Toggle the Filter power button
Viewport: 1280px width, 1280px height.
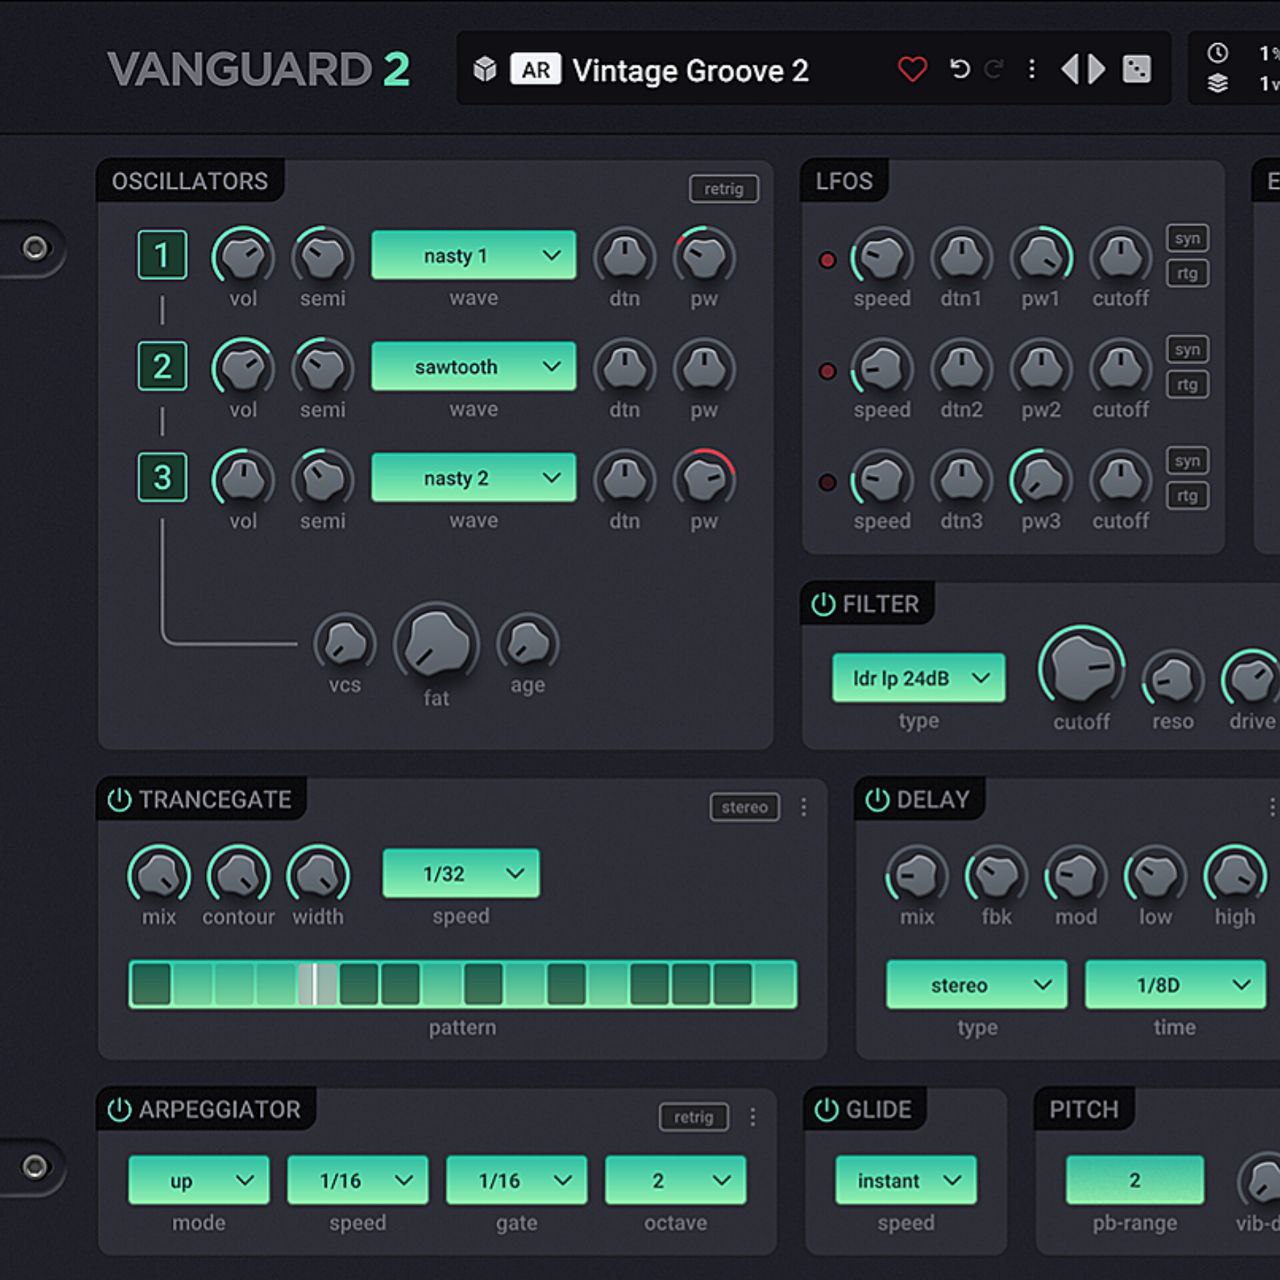tap(823, 604)
